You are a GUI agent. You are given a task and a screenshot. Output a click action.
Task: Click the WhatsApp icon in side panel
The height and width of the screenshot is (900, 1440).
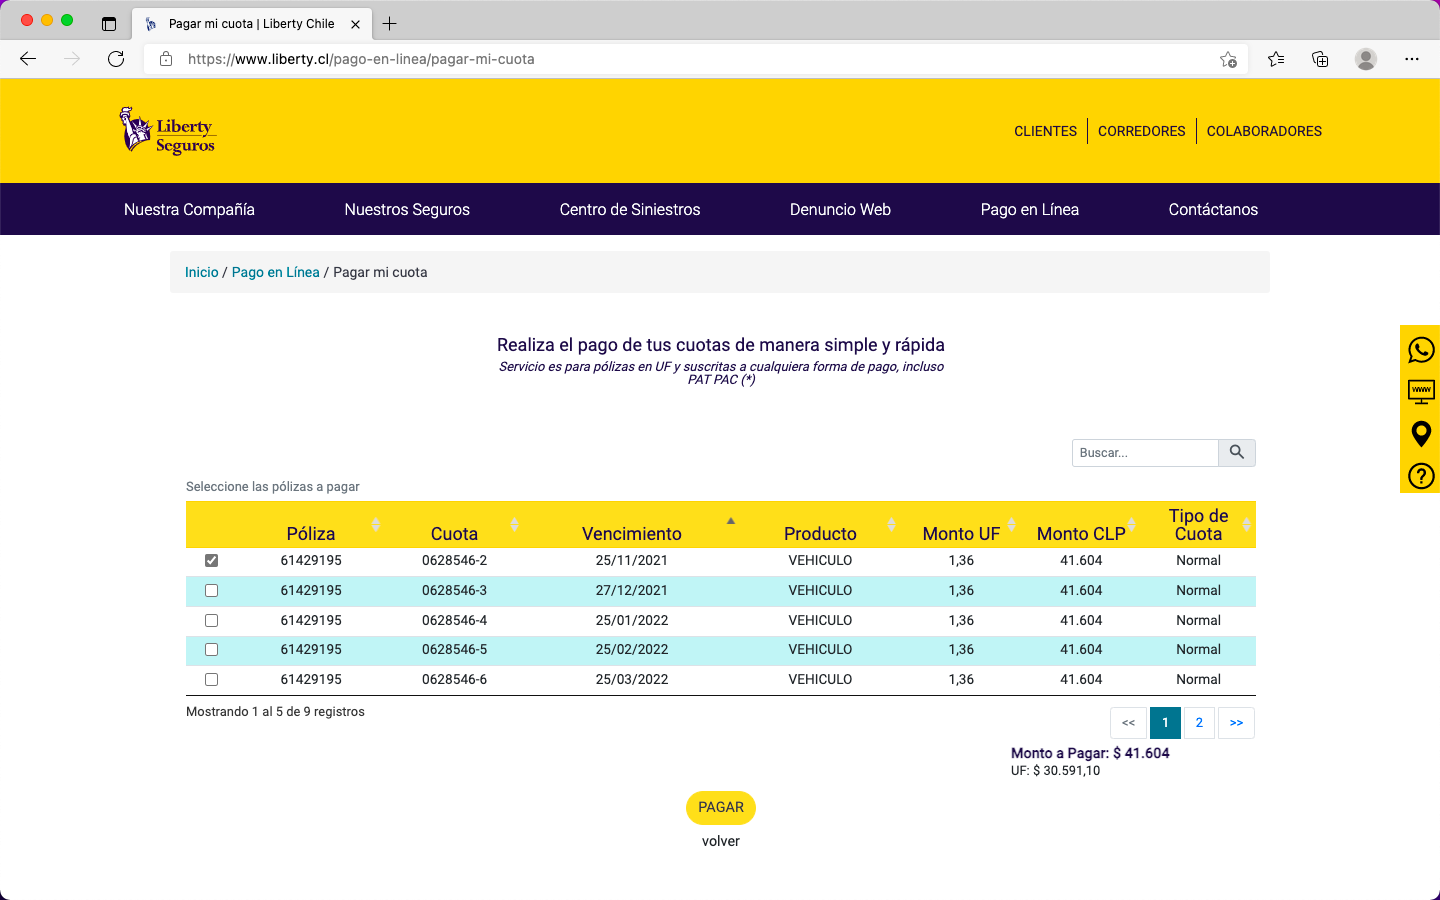[1420, 350]
